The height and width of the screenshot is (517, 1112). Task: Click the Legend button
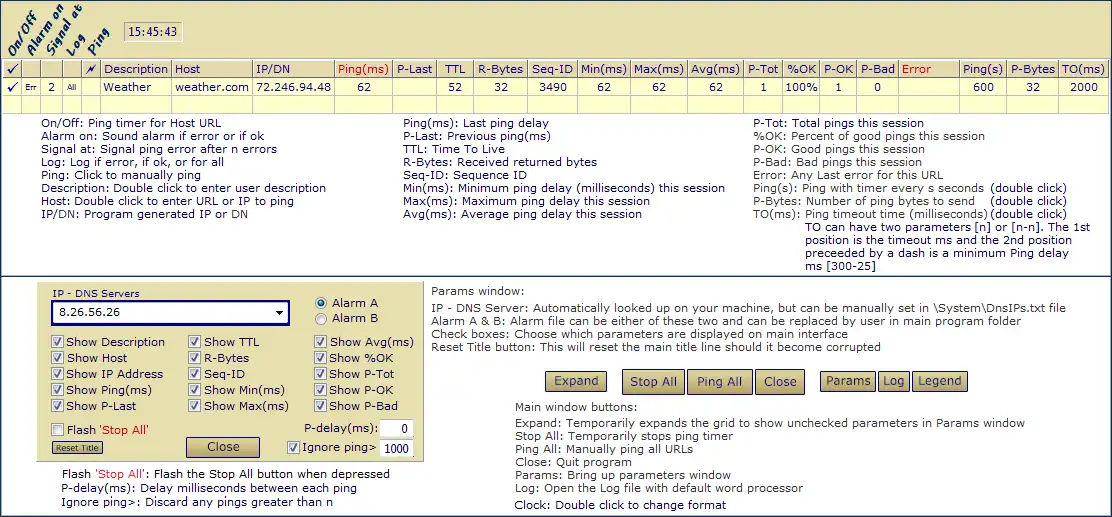[x=940, y=381]
